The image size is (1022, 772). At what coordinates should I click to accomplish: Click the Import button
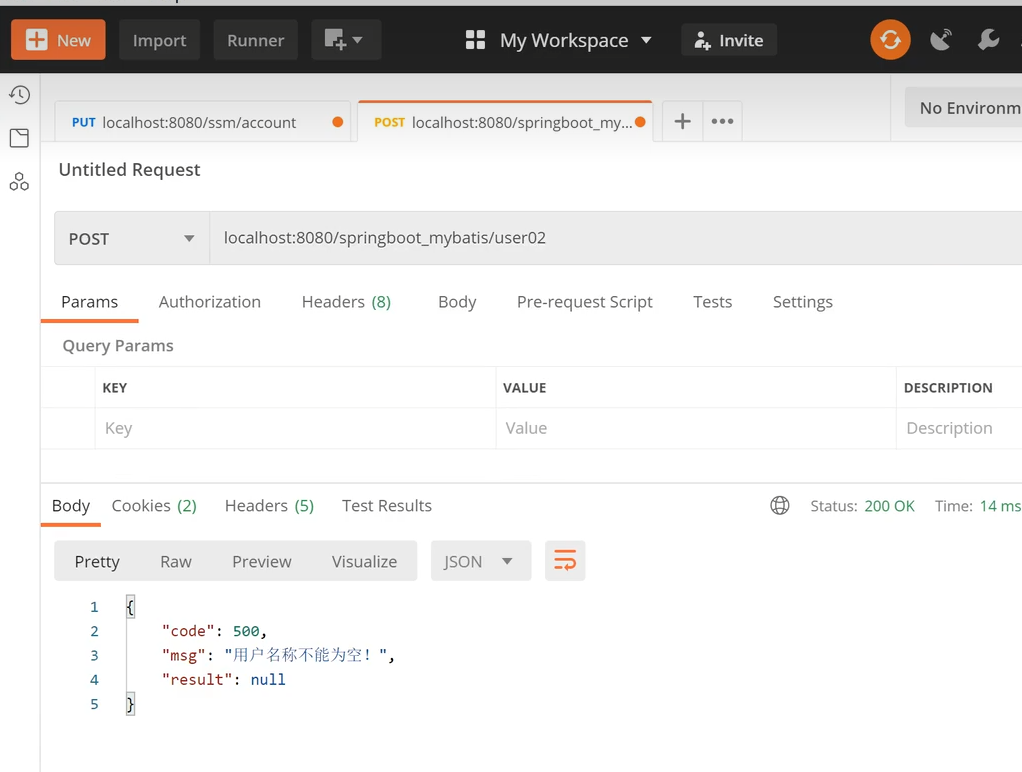pyautogui.click(x=160, y=40)
